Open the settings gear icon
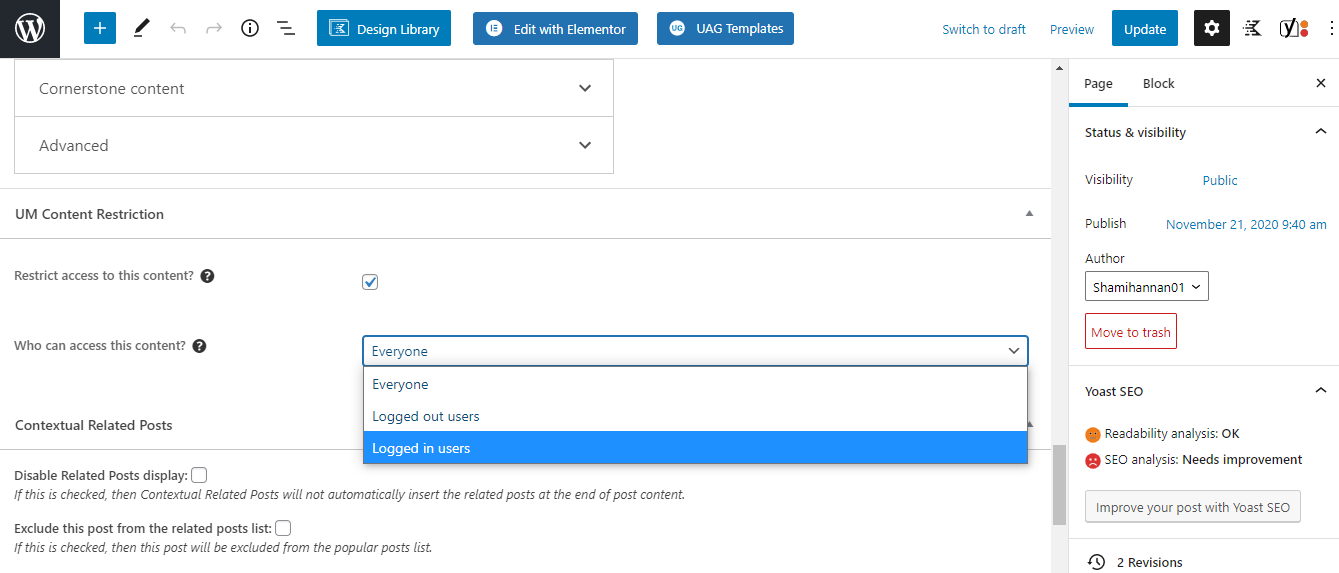 click(x=1212, y=29)
